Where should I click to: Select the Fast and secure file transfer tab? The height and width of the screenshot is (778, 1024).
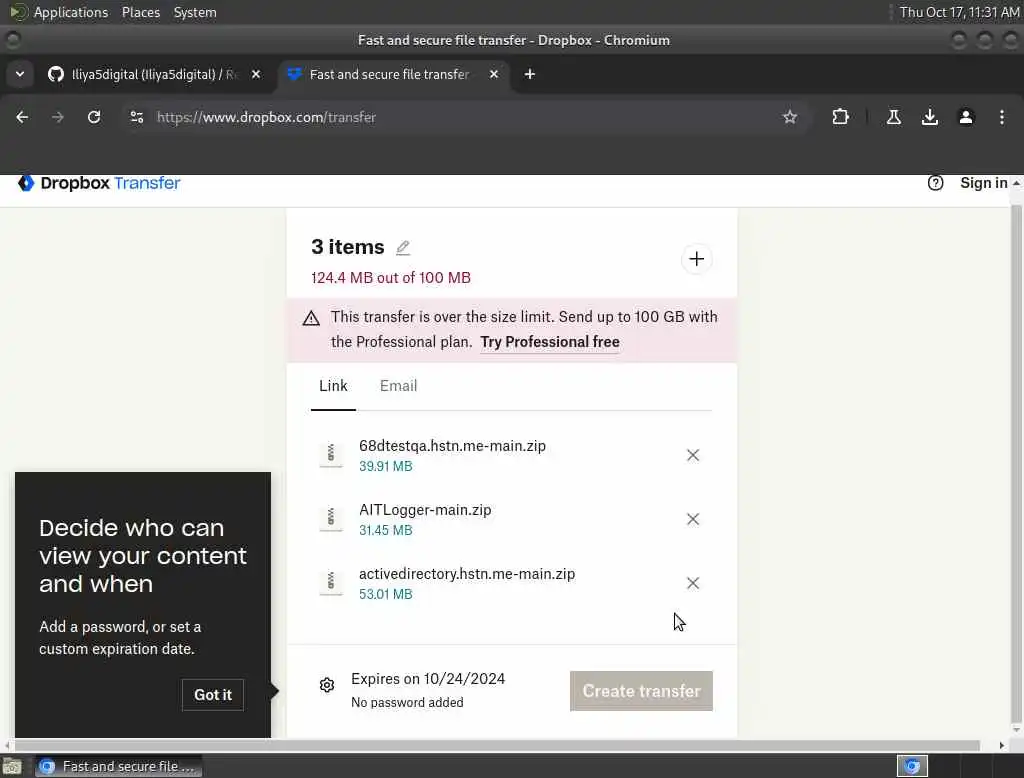point(389,74)
